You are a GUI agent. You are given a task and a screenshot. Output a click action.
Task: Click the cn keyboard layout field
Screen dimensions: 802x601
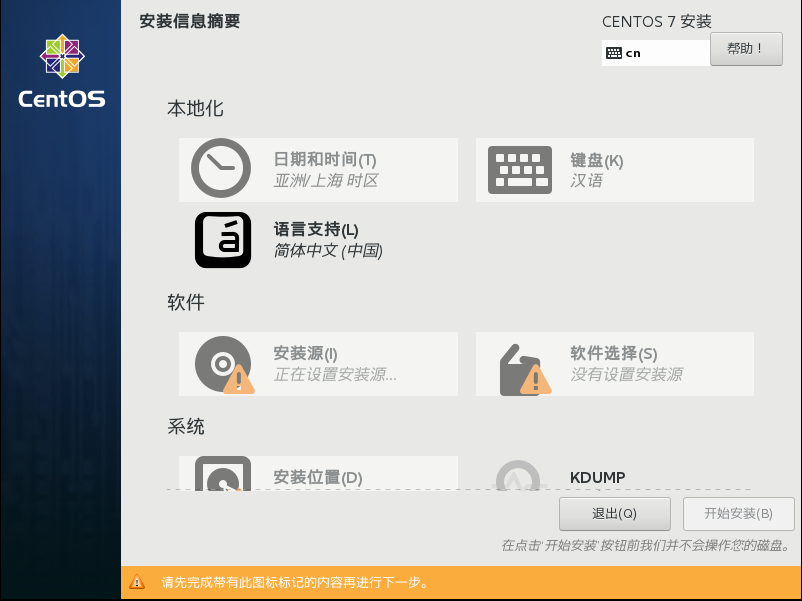[656, 53]
